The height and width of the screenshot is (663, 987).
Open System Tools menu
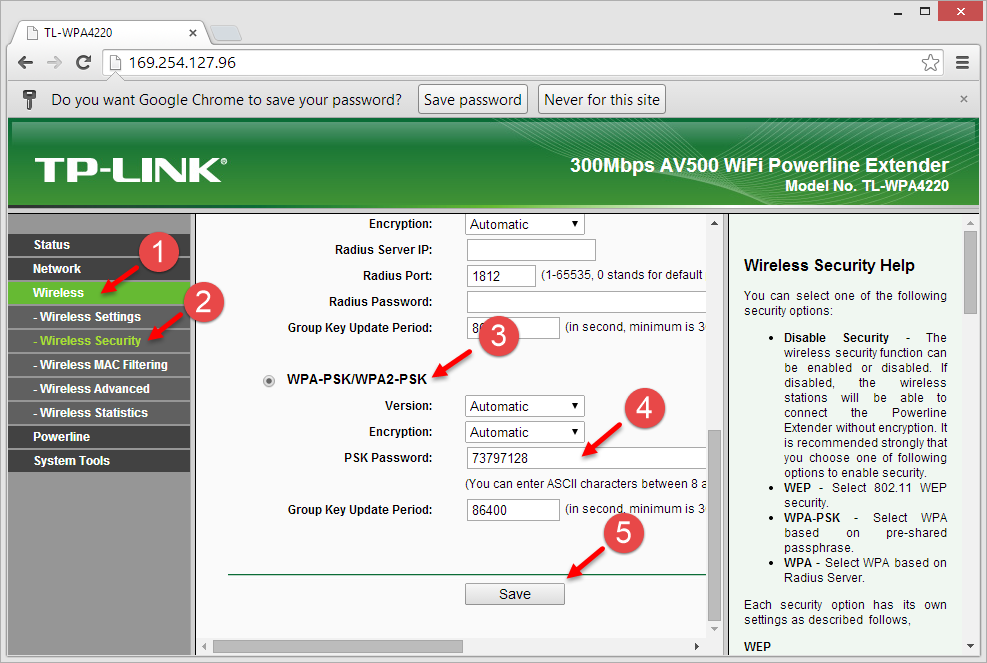(99, 460)
